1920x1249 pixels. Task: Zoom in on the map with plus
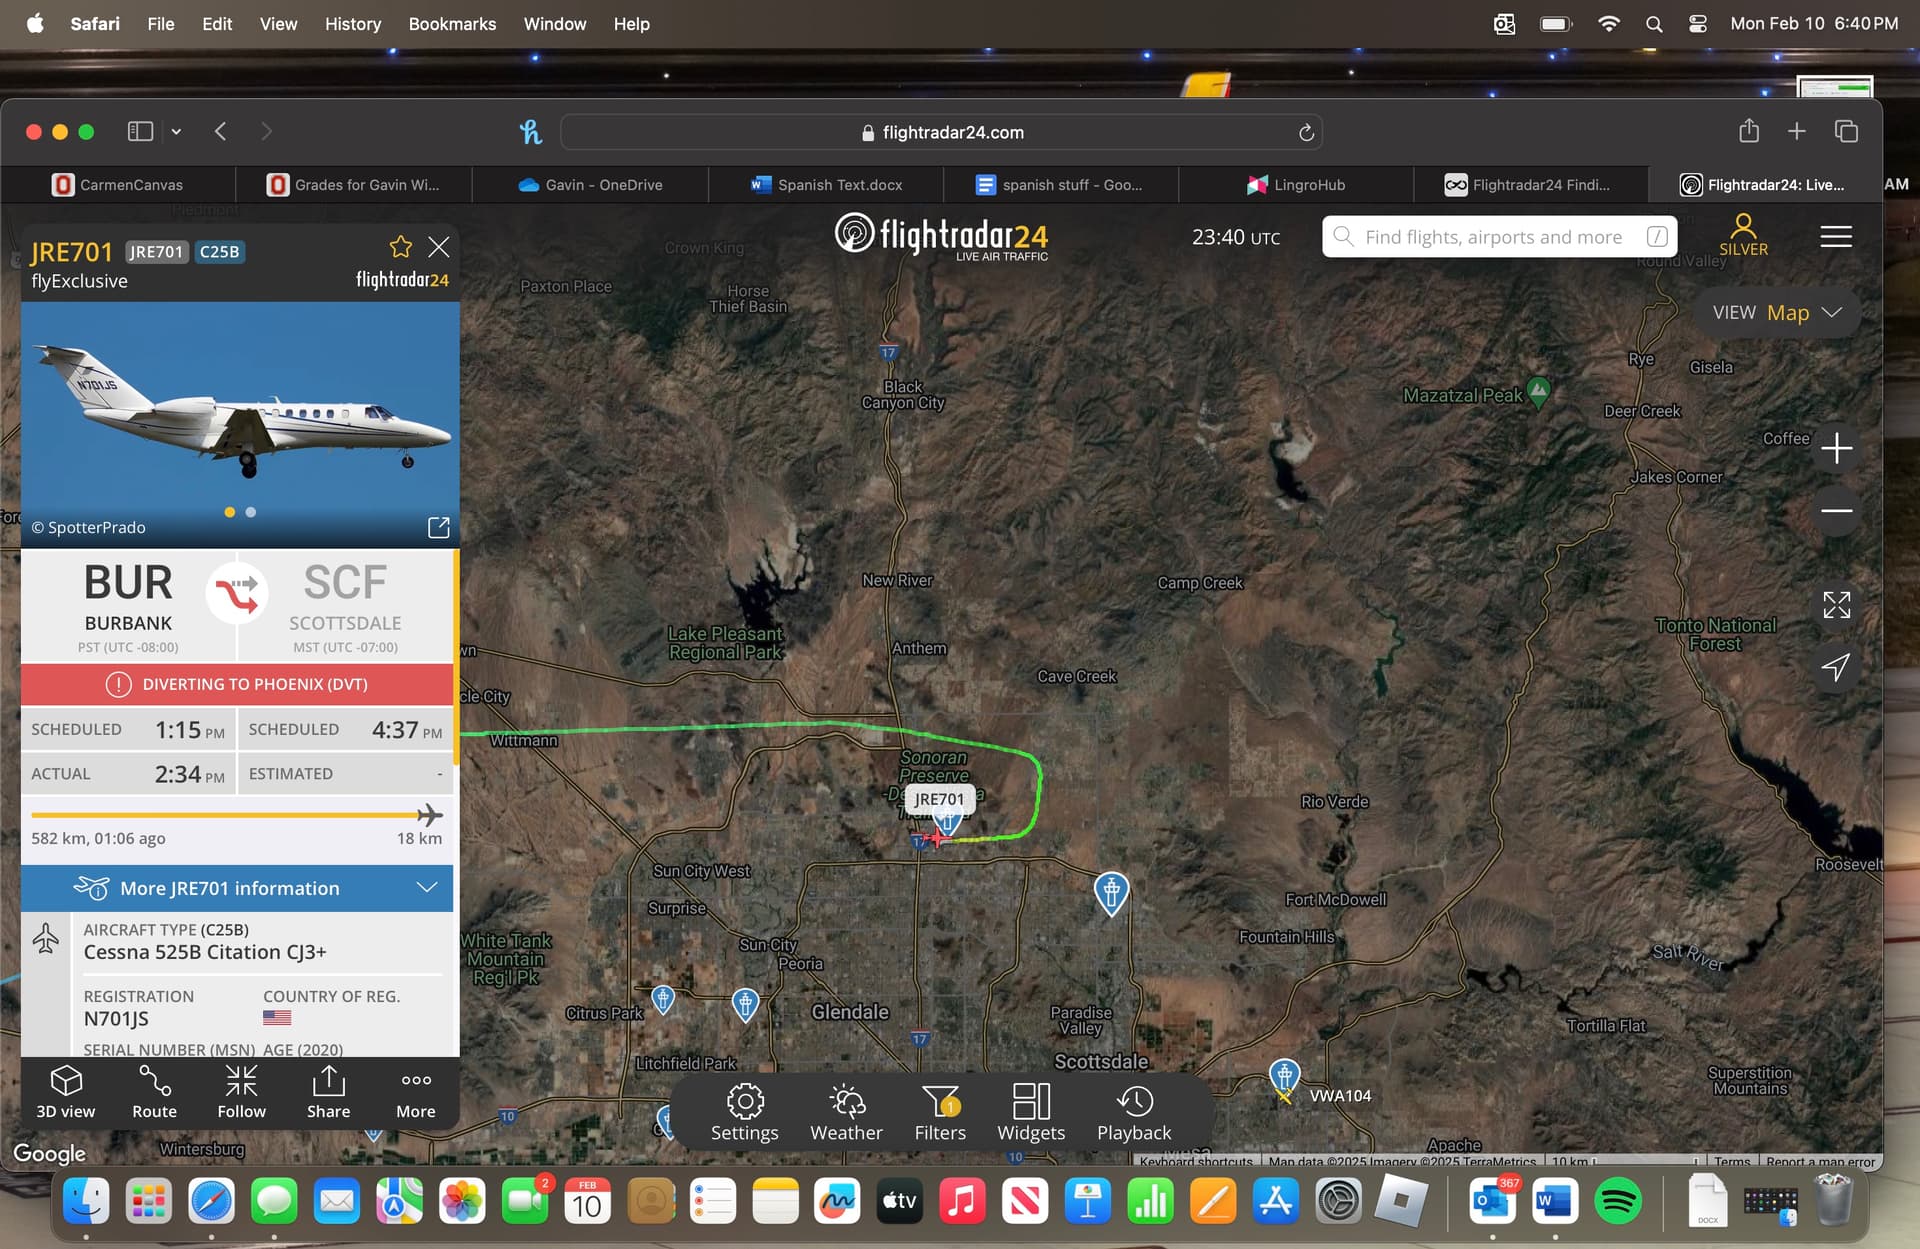[1836, 449]
